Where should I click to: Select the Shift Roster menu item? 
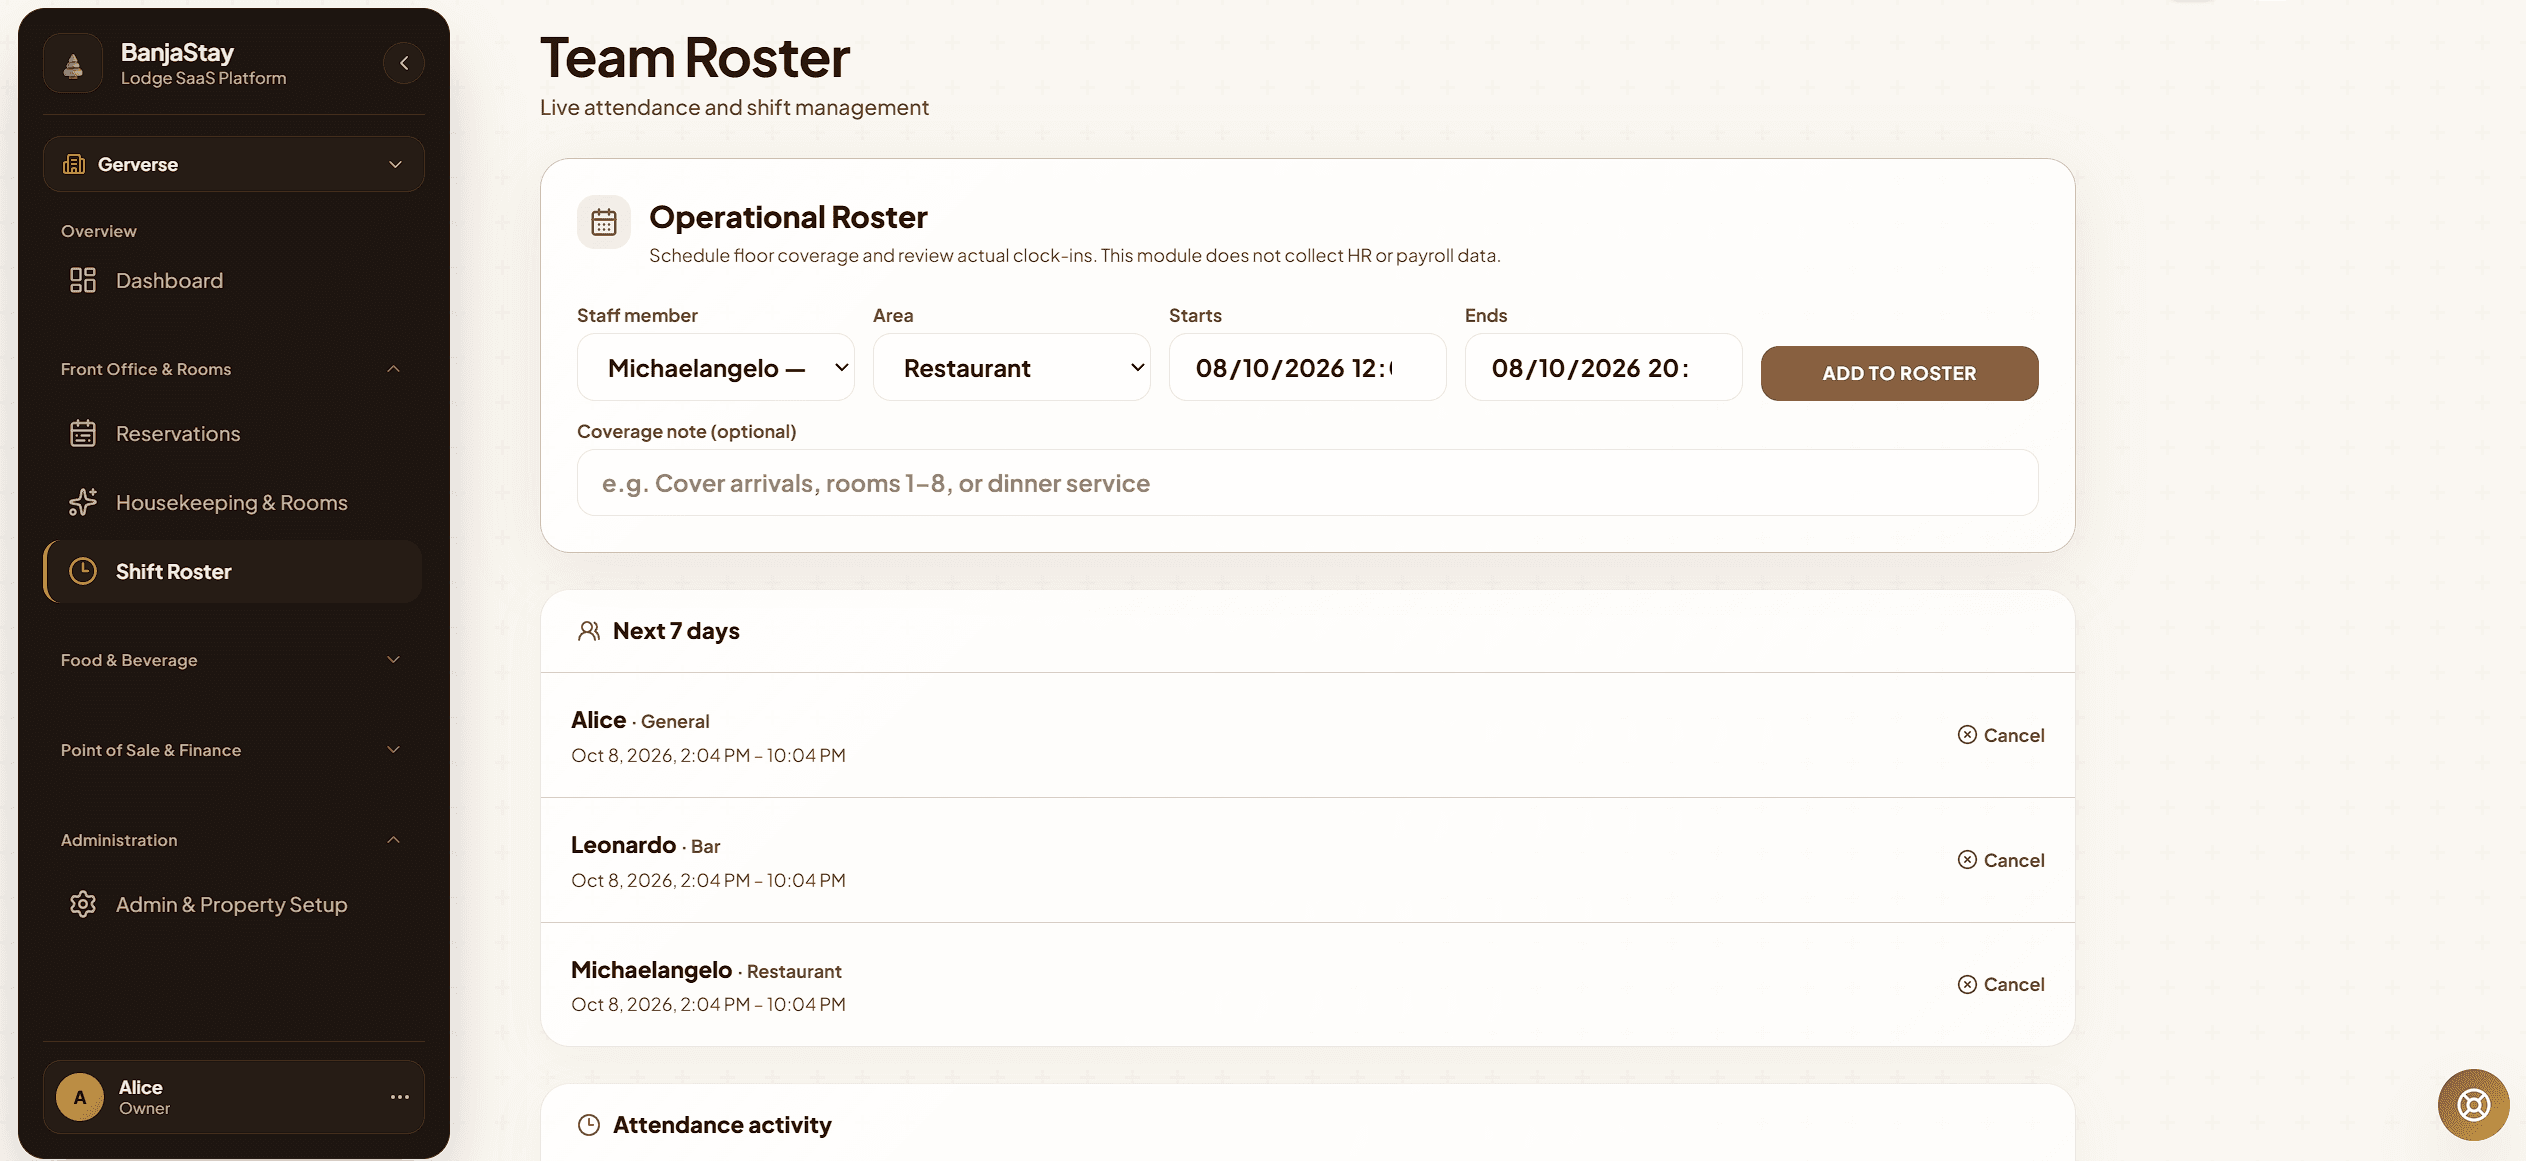[x=234, y=571]
